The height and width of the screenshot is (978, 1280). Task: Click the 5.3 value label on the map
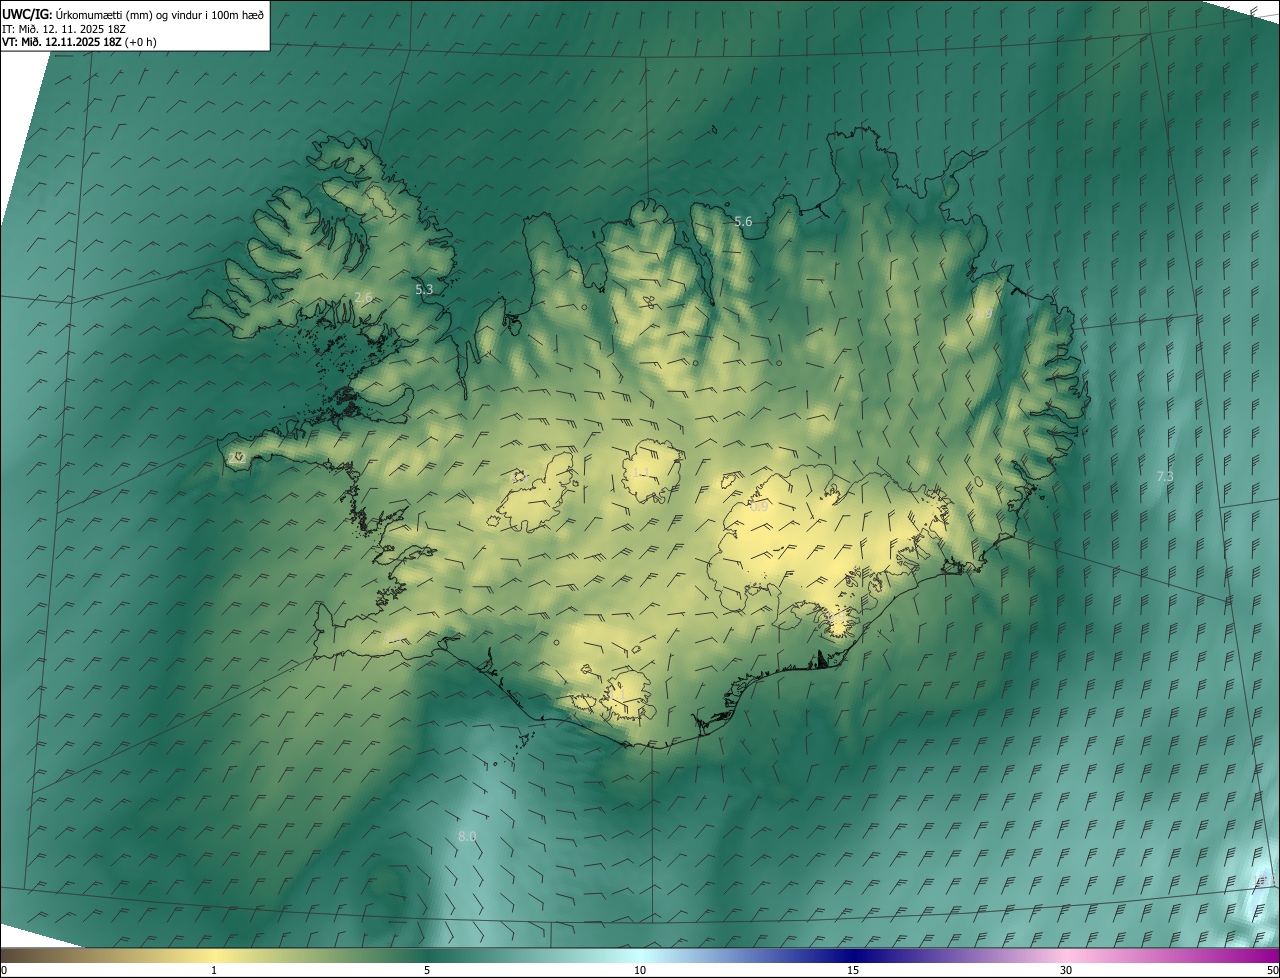click(424, 289)
